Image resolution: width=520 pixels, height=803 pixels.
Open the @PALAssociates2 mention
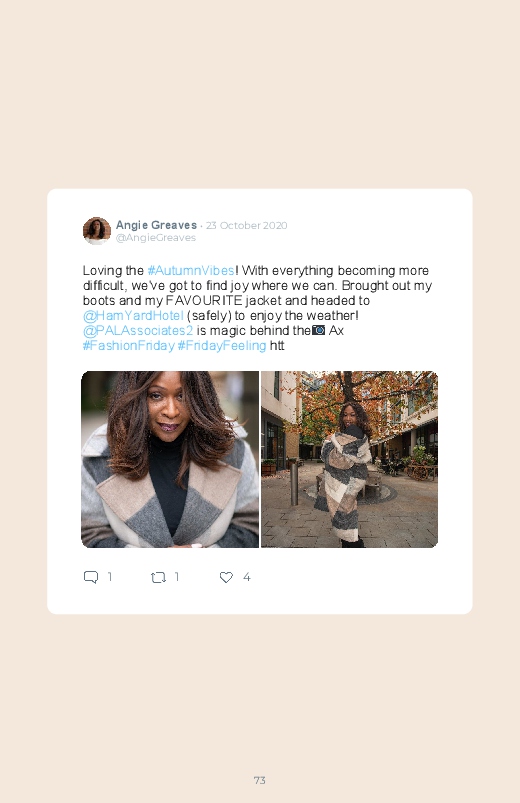click(138, 330)
